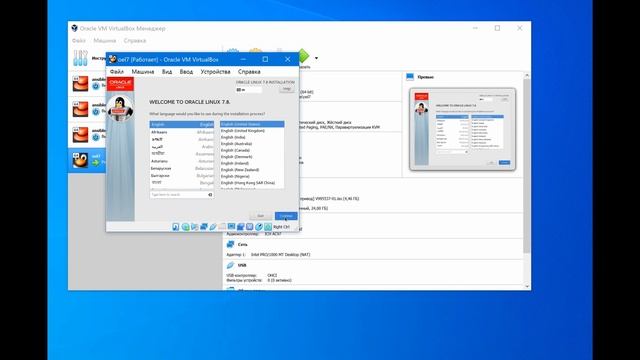
Task: Select Afrikaans in the language list
Action: click(x=182, y=132)
